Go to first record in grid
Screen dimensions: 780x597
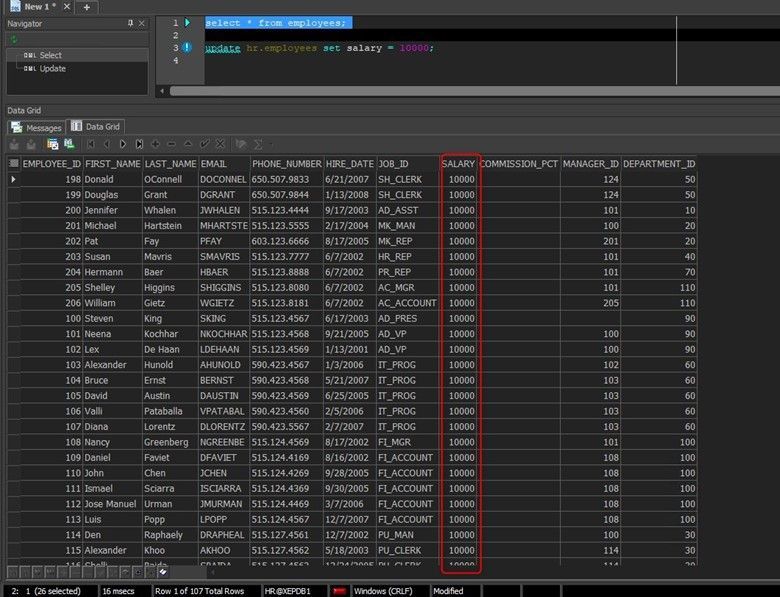[x=91, y=144]
